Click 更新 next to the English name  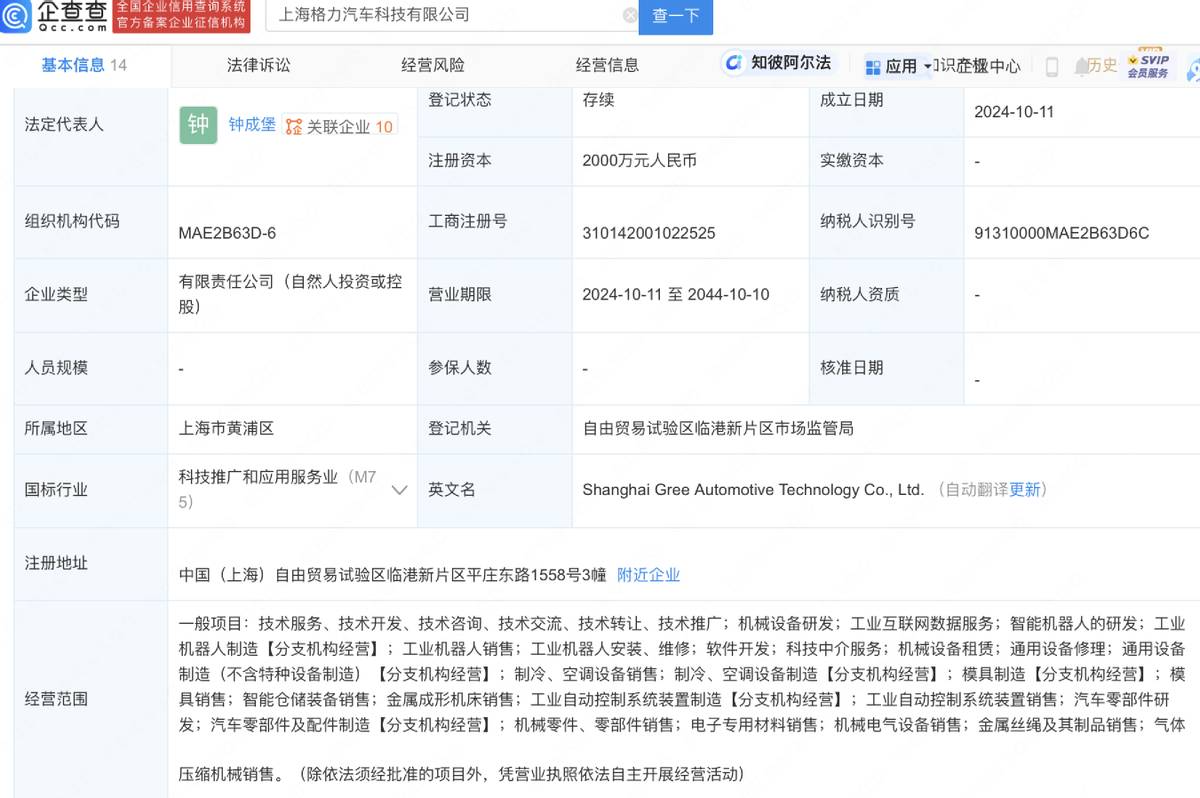click(1025, 490)
